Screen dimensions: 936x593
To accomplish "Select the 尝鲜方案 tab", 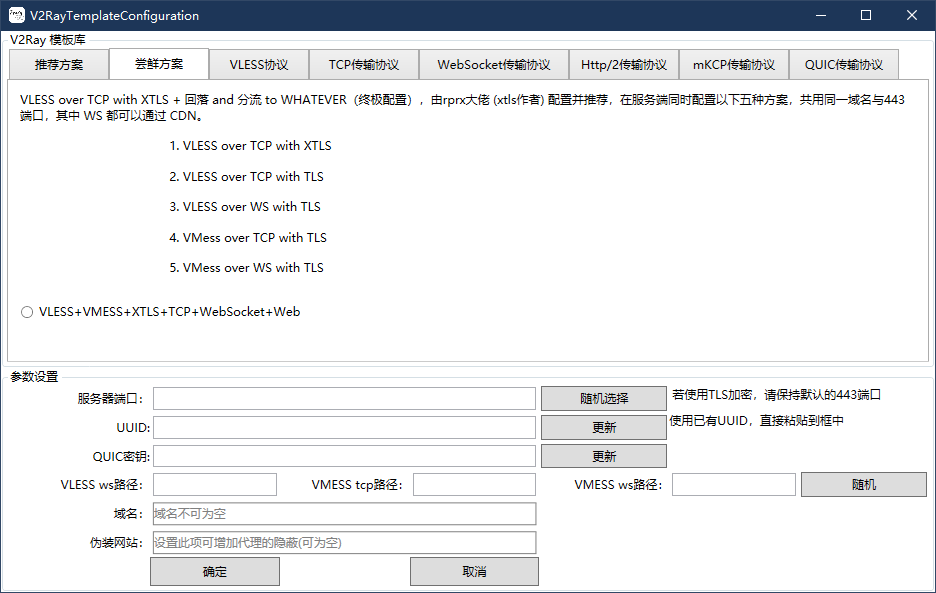I will click(159, 64).
